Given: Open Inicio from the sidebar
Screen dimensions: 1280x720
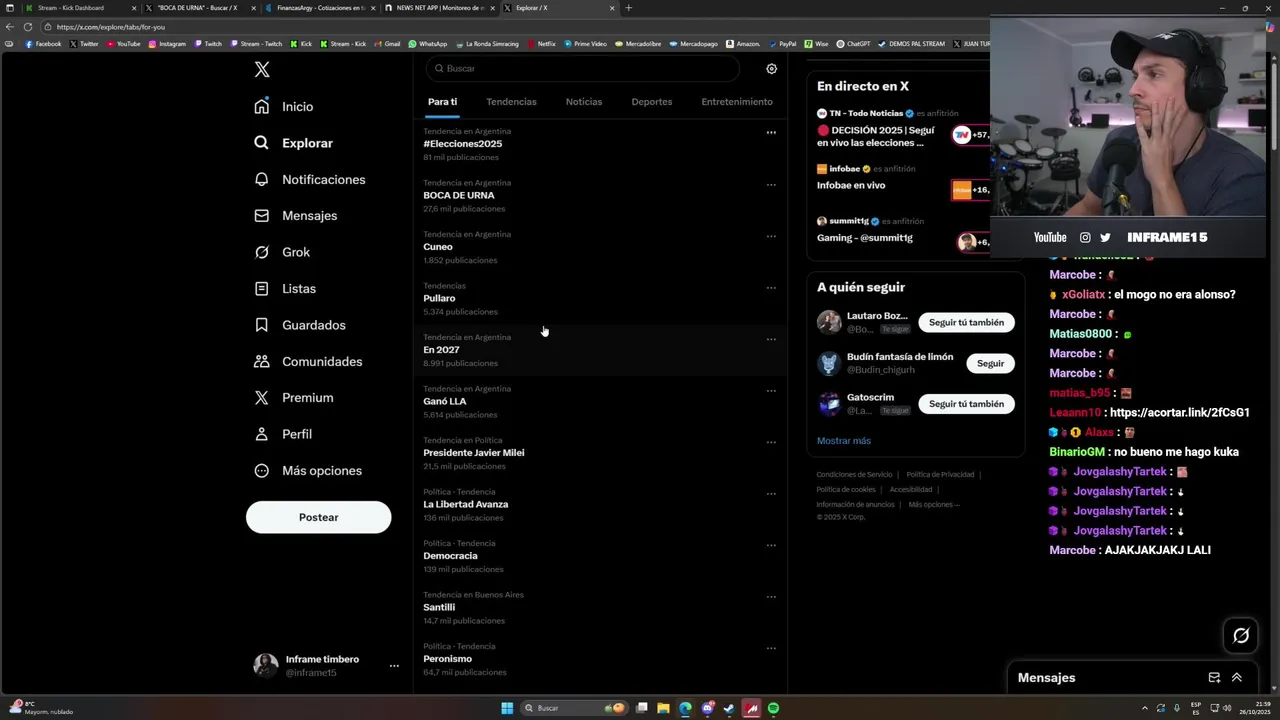Looking at the screenshot, I should (x=284, y=106).
